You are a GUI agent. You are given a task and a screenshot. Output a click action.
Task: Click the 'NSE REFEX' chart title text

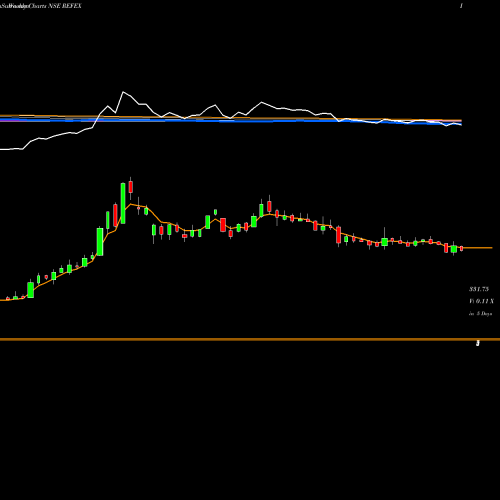click(65, 6)
